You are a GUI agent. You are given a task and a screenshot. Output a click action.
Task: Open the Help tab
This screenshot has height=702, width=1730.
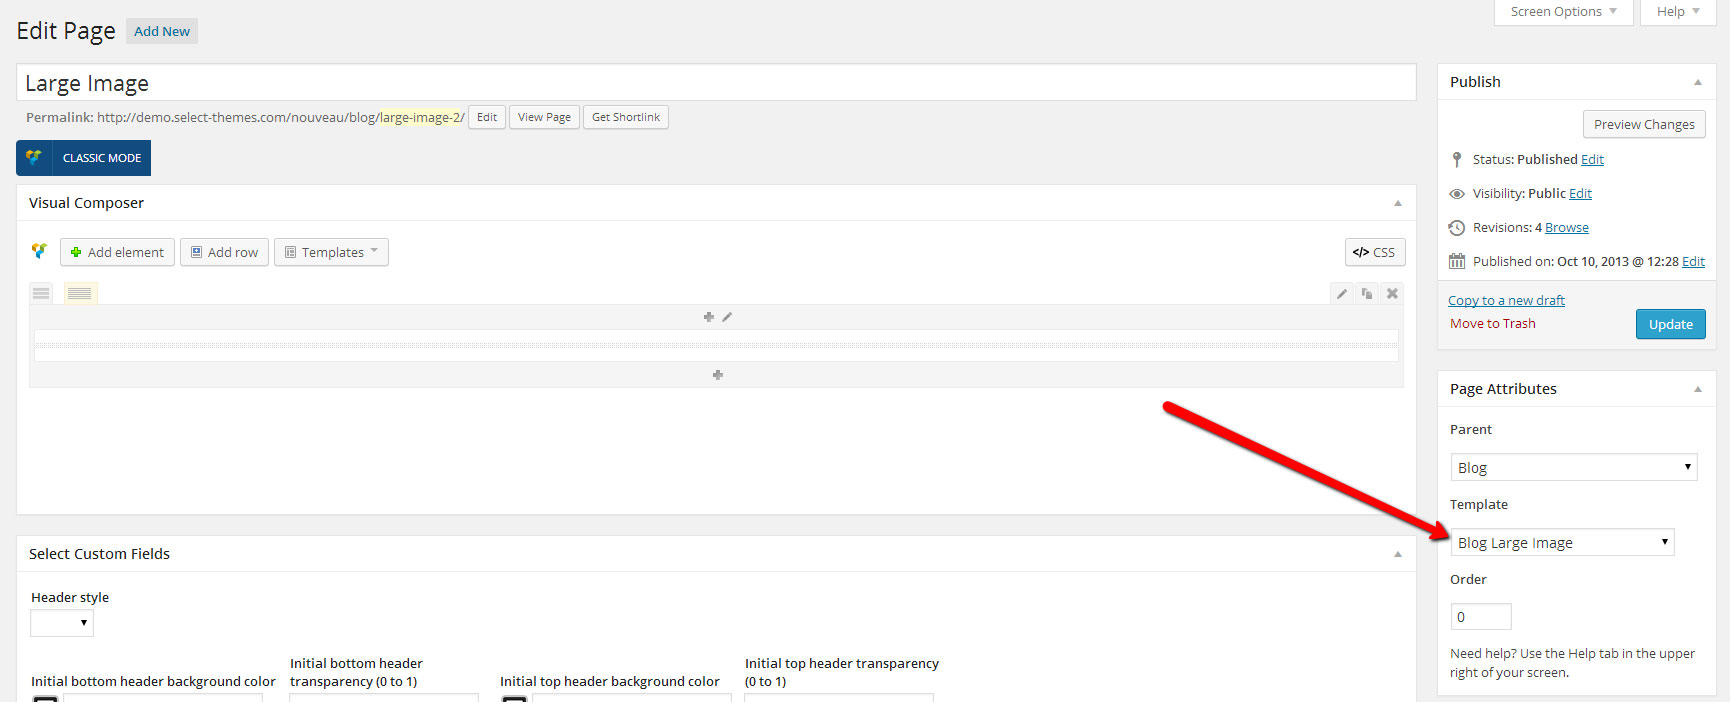click(x=1677, y=12)
